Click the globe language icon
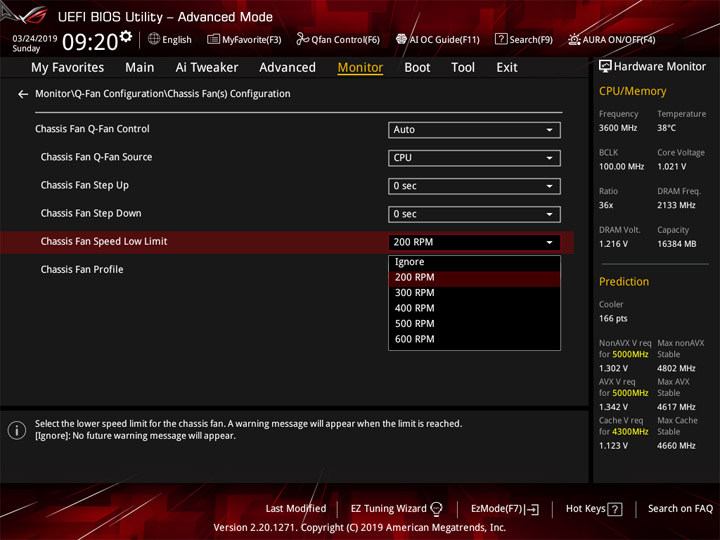The image size is (720, 540). [x=154, y=39]
